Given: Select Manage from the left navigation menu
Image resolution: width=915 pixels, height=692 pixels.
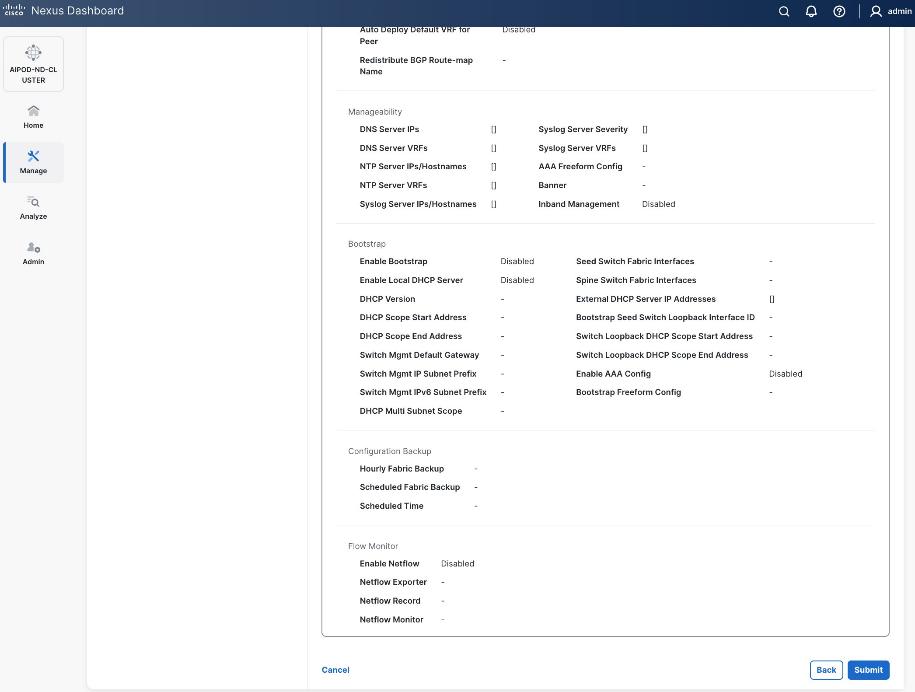Looking at the screenshot, I should 33,170.
